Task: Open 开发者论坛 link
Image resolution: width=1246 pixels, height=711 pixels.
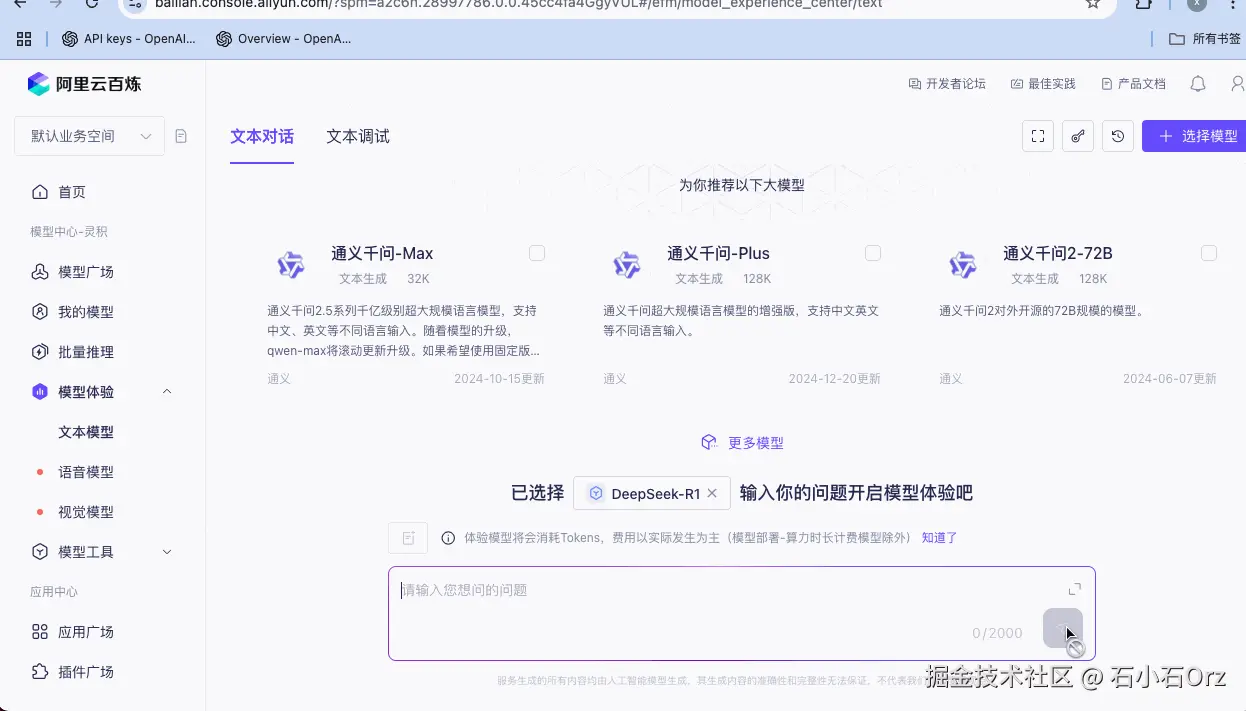Action: coord(947,84)
